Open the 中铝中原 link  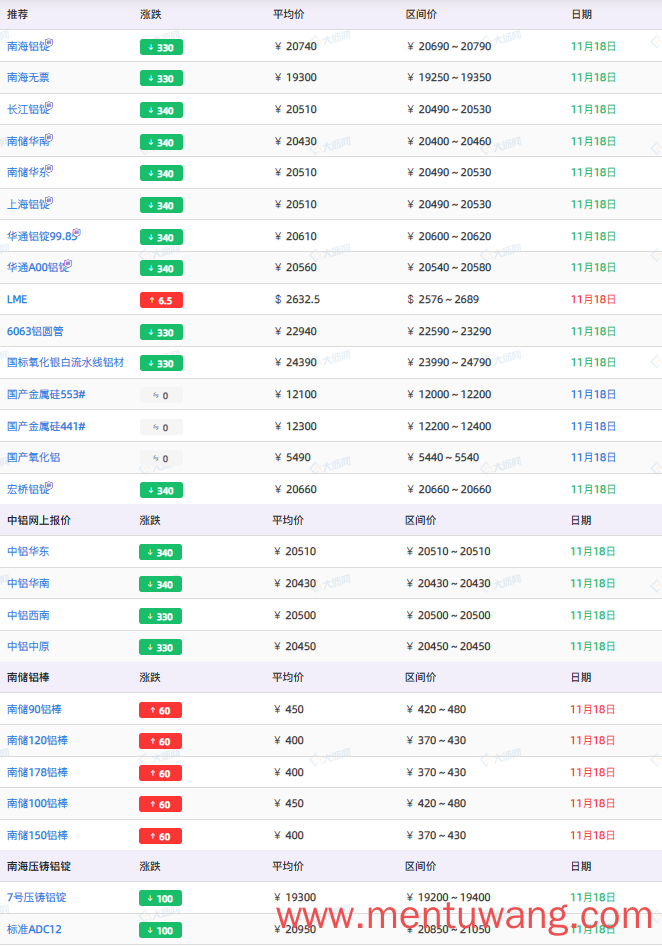click(28, 647)
